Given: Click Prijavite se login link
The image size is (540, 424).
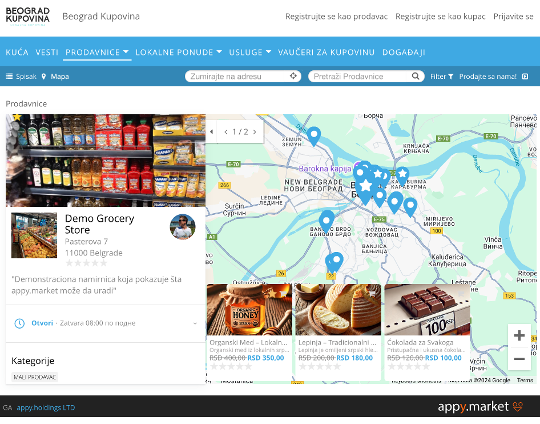Looking at the screenshot, I should pos(513,16).
